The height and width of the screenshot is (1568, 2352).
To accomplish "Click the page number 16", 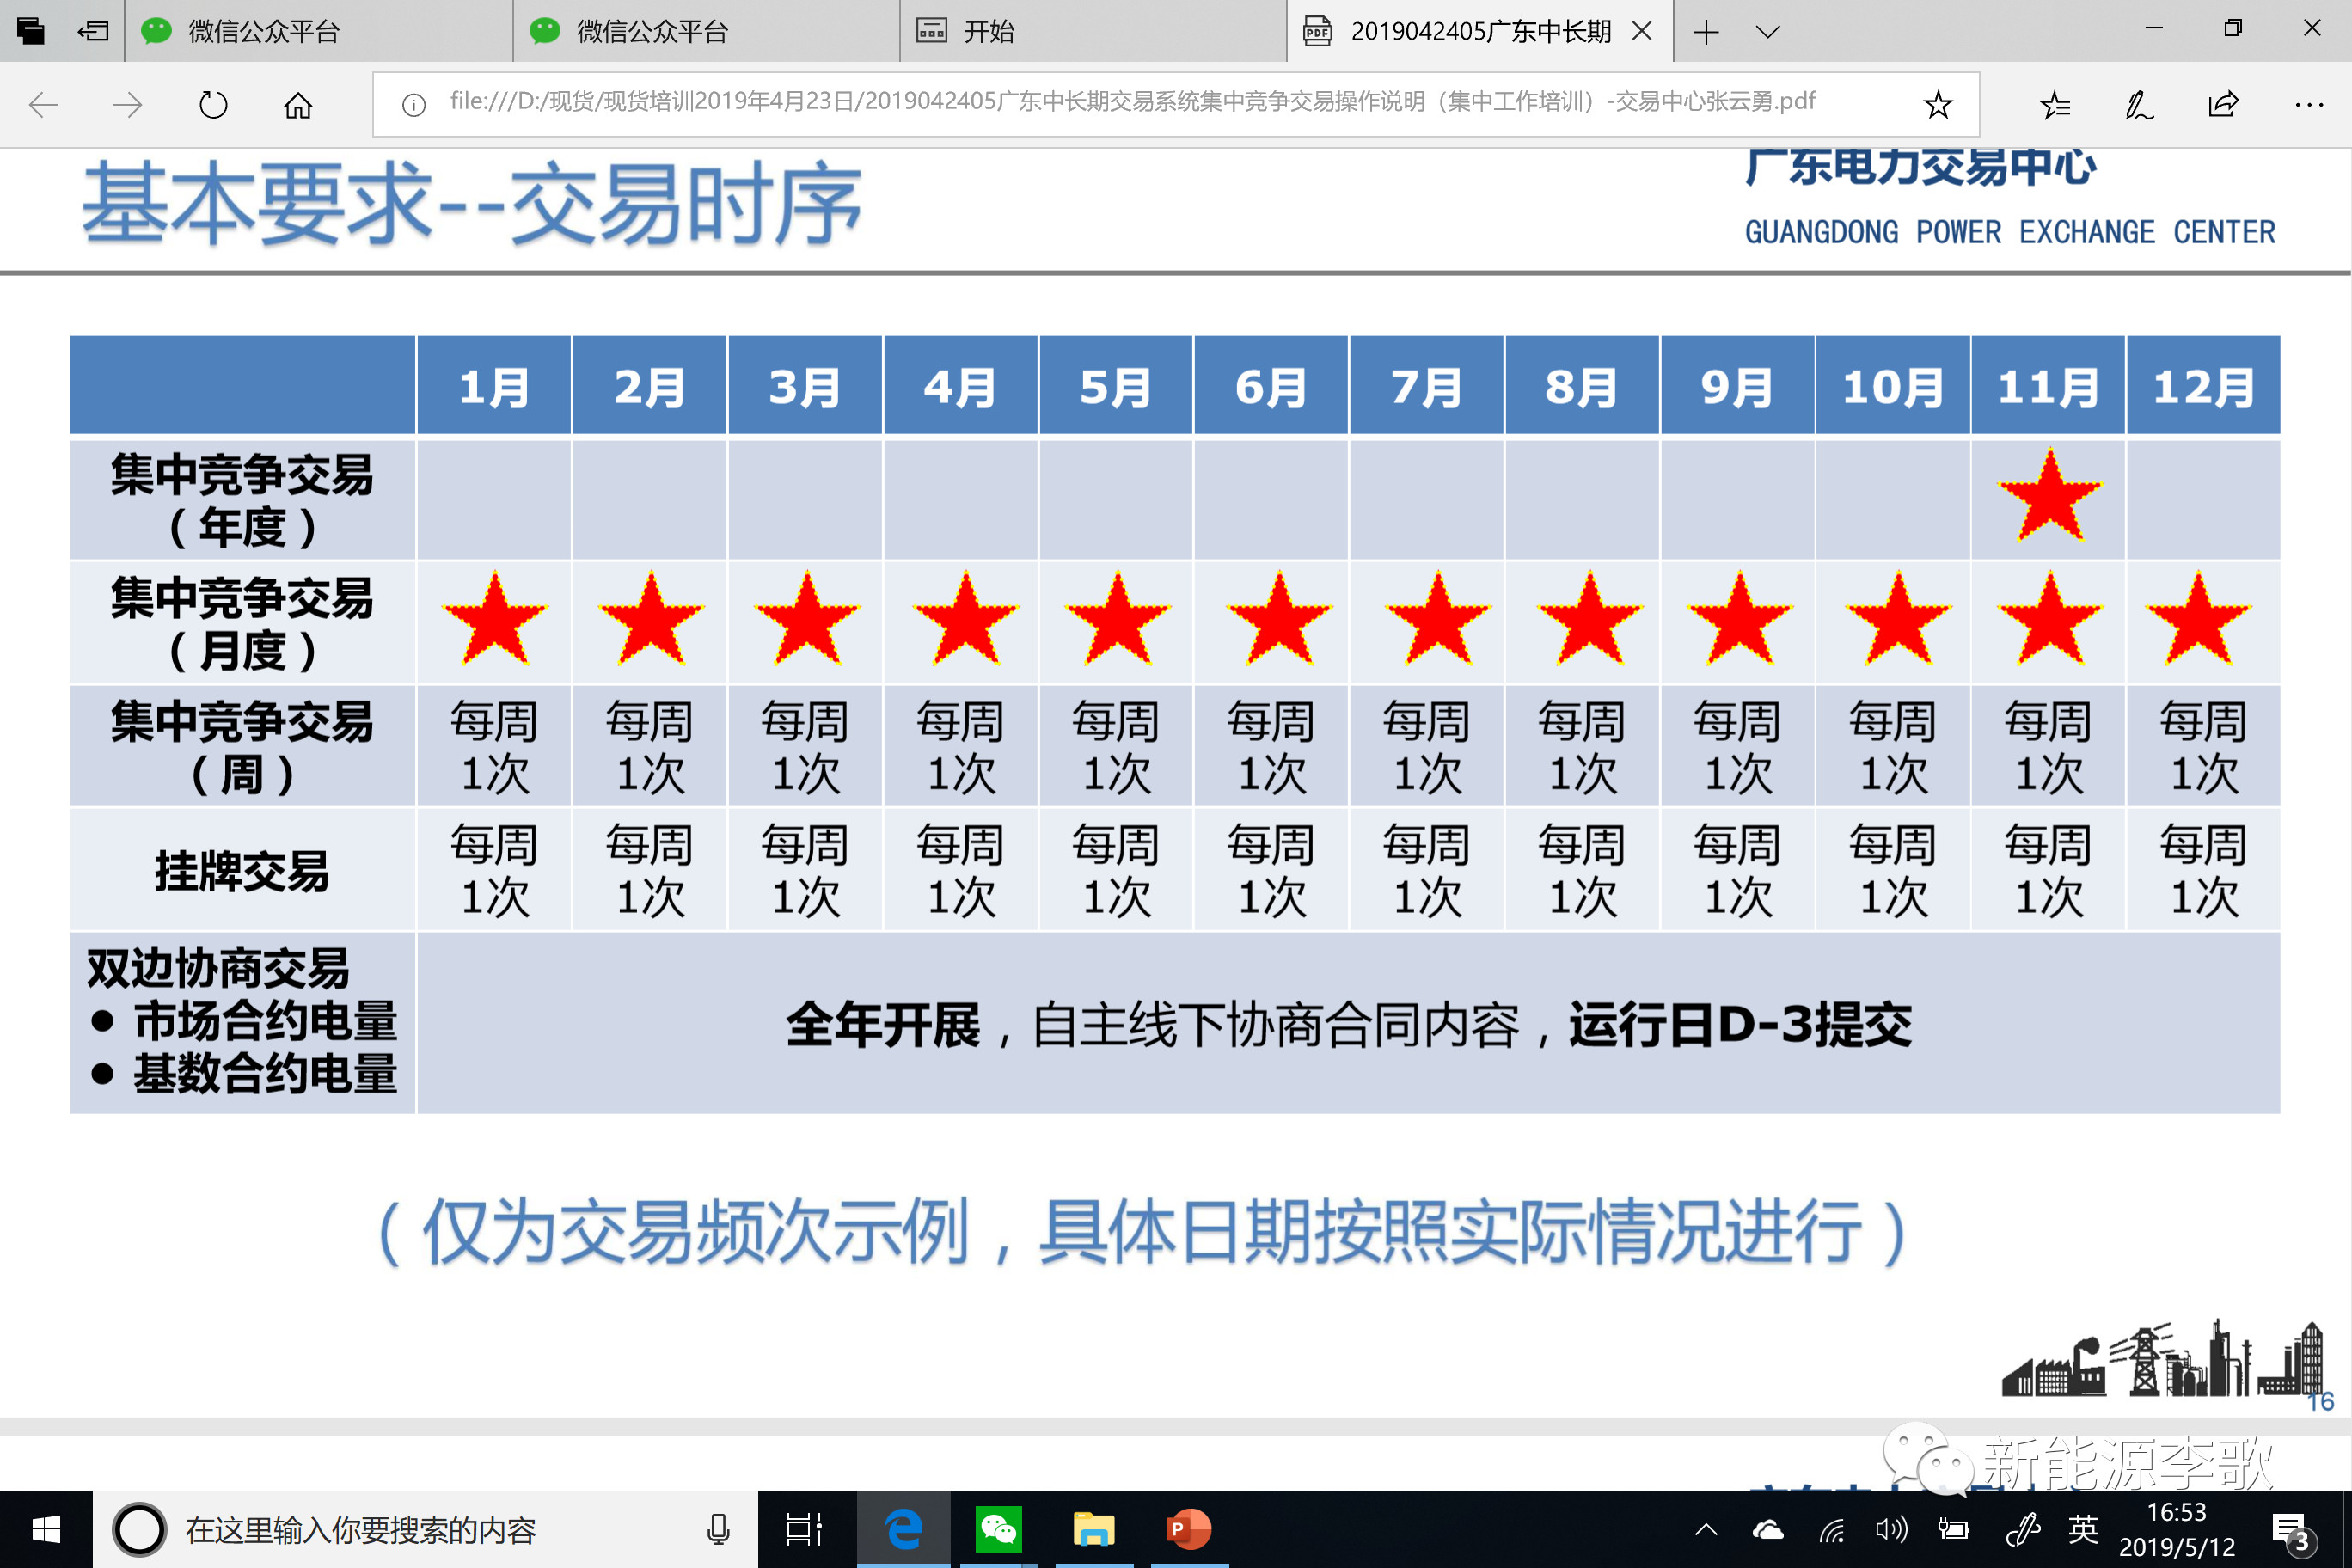I will point(2320,1402).
